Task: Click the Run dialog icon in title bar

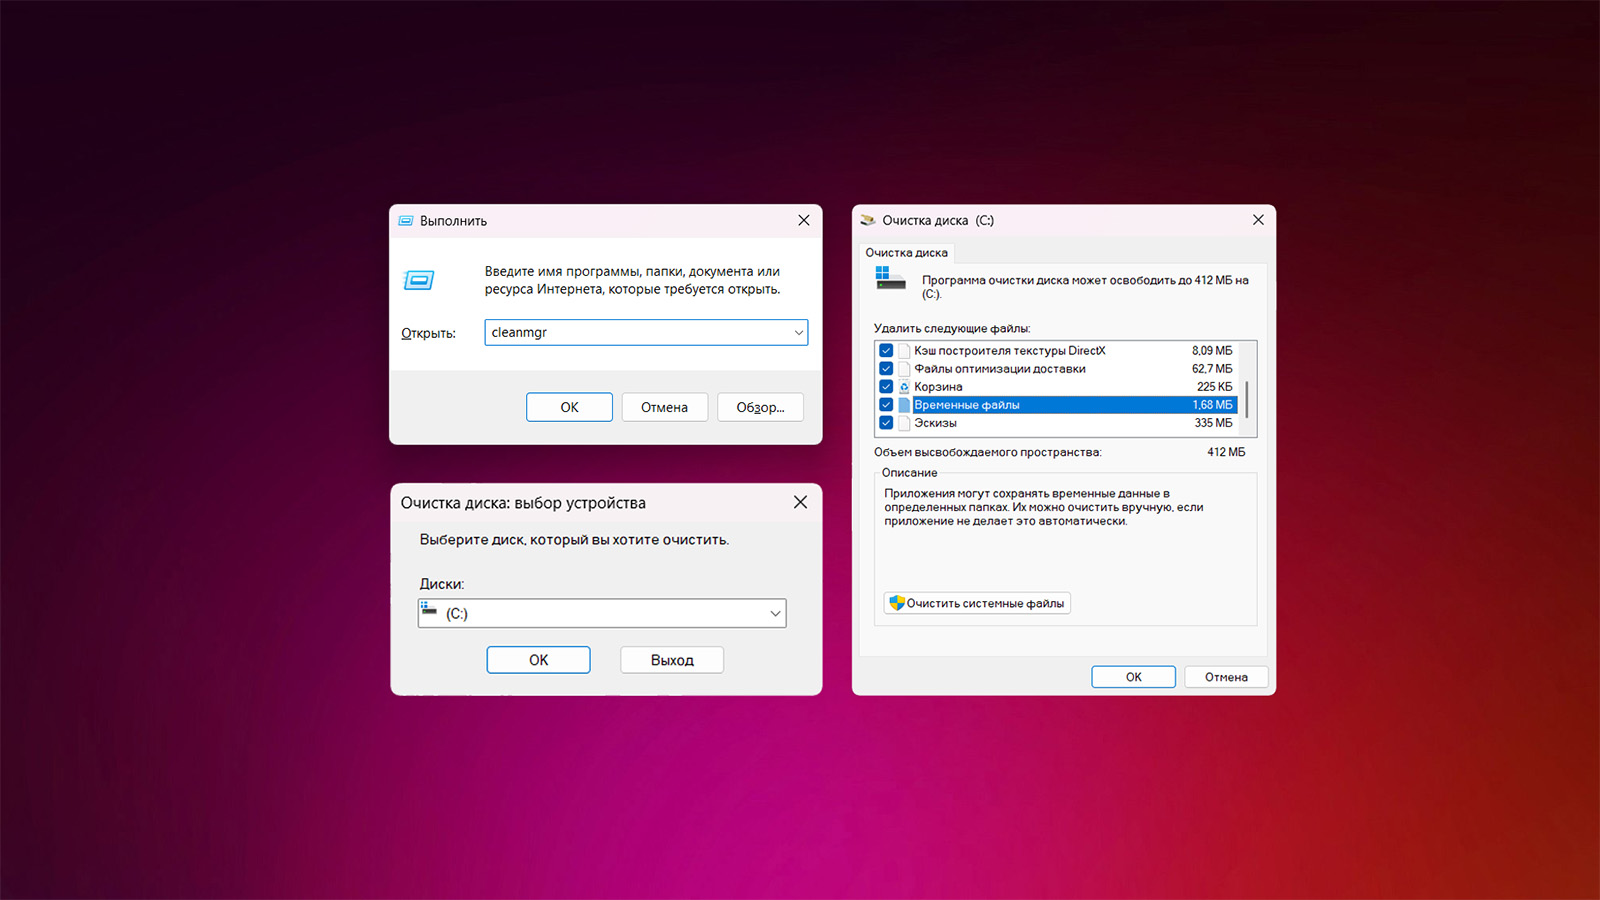Action: 406,221
